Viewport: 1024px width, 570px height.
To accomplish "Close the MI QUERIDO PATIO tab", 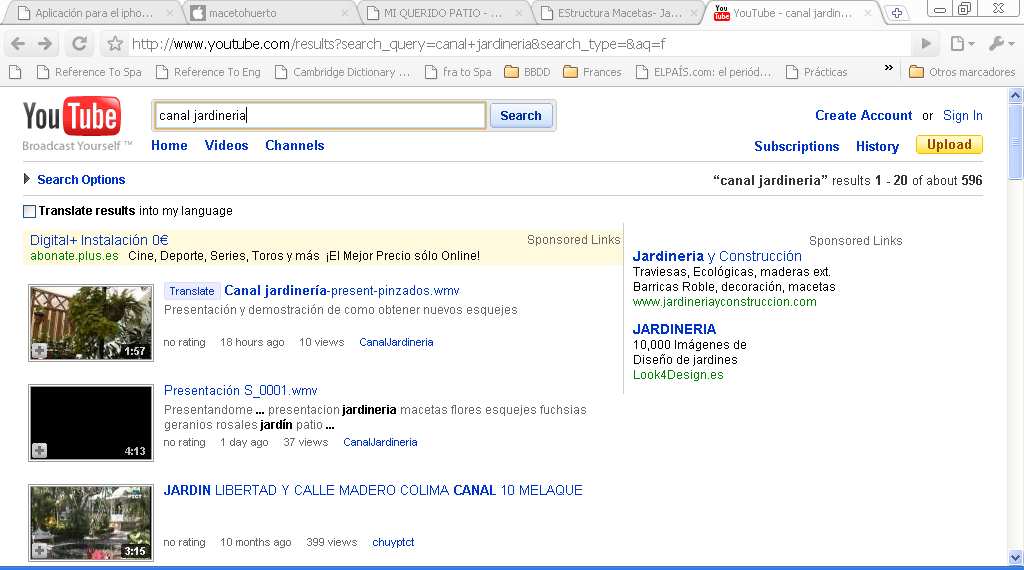I will (519, 13).
